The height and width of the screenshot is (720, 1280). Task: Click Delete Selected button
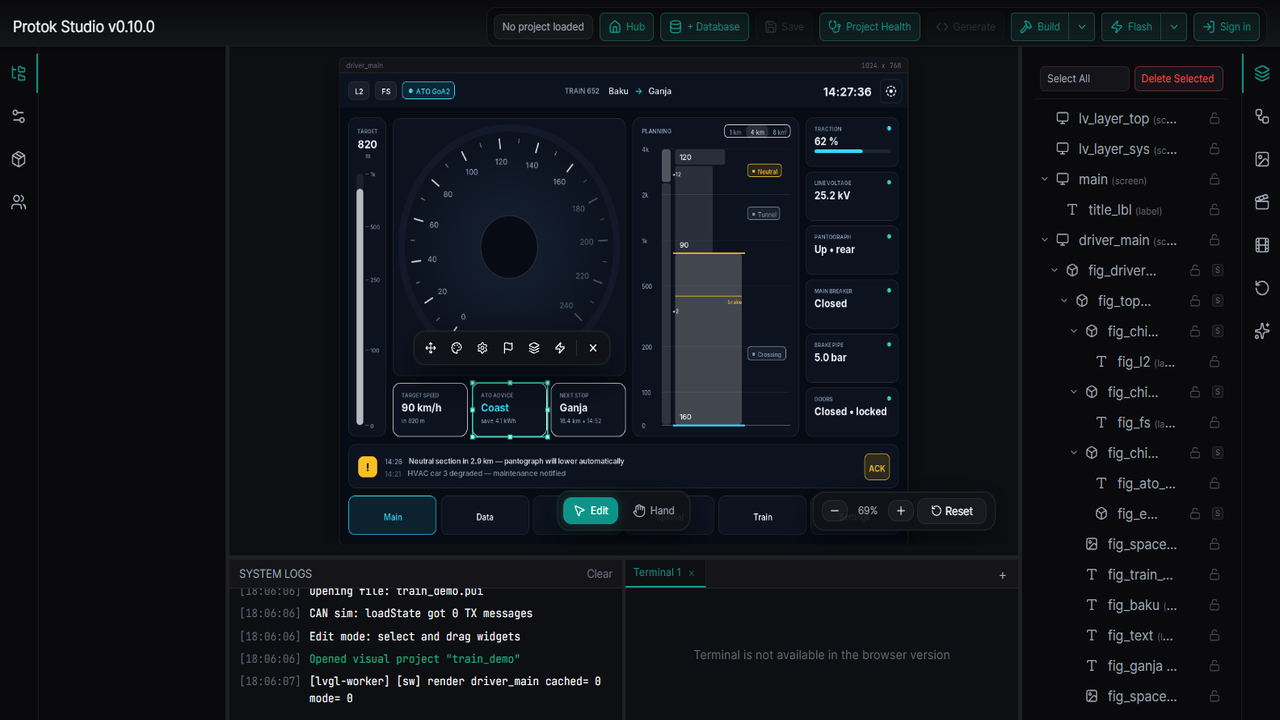click(1177, 79)
